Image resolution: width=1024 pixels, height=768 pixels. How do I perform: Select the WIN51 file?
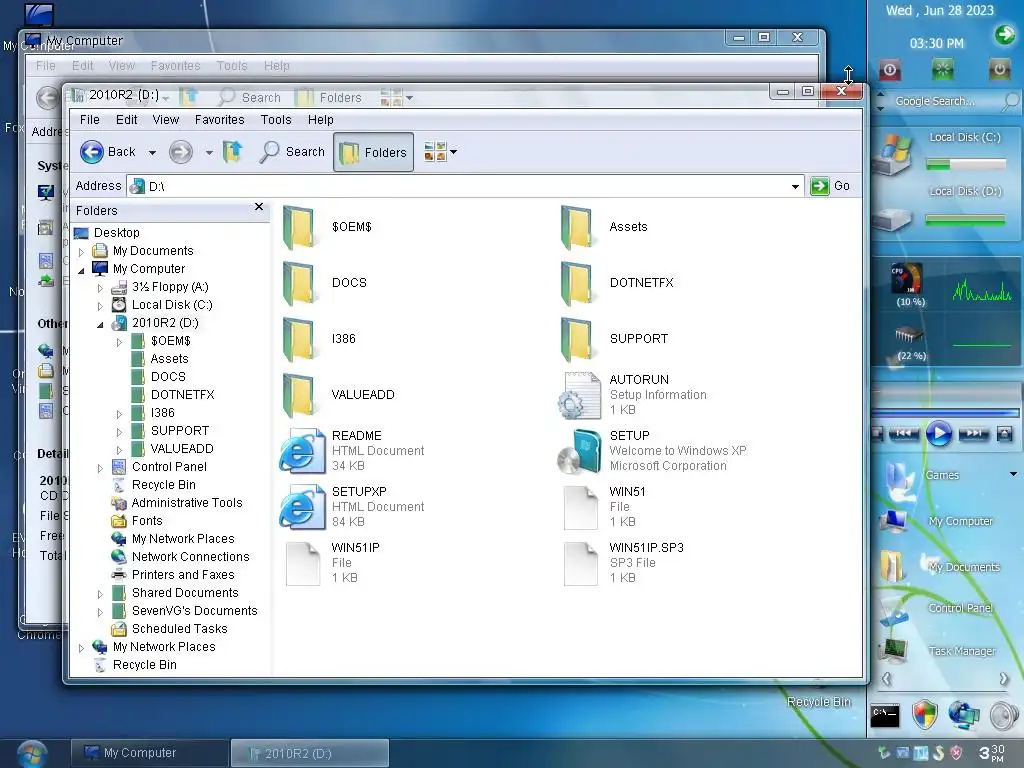click(581, 507)
